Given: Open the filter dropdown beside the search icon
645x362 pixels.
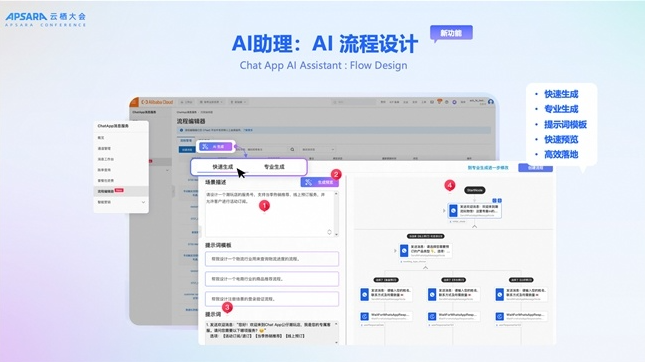Looking at the screenshot, I should click(x=318, y=149).
